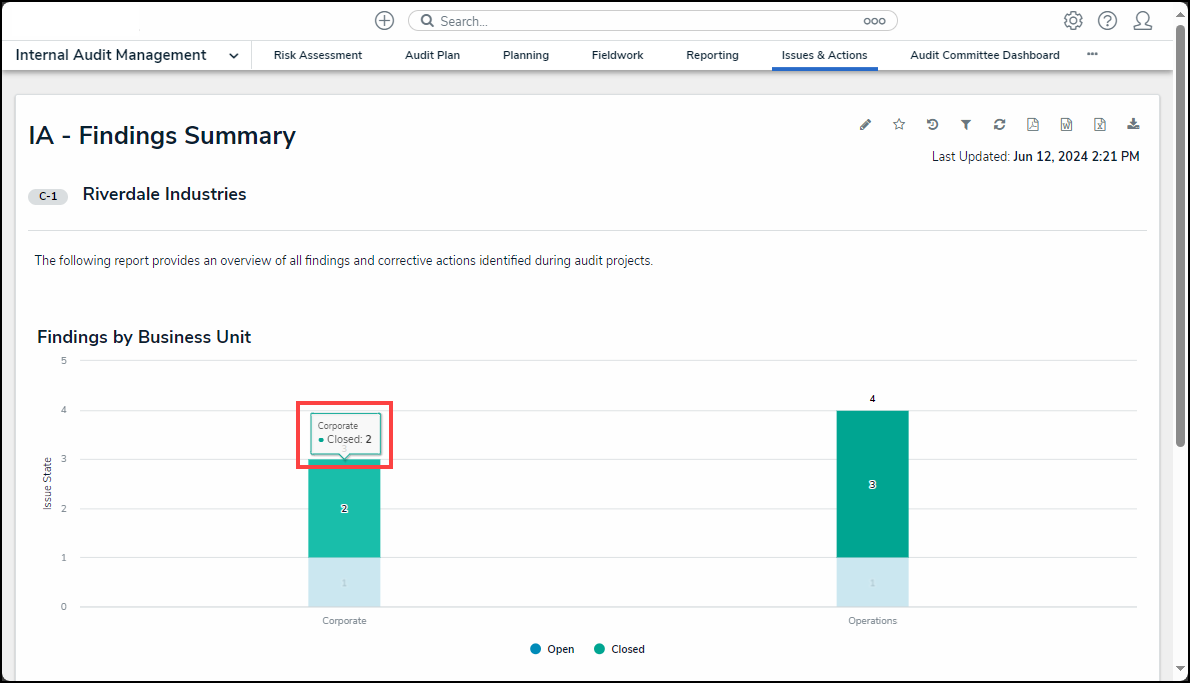Open the report history clock icon
The width and height of the screenshot is (1190, 683).
[932, 125]
